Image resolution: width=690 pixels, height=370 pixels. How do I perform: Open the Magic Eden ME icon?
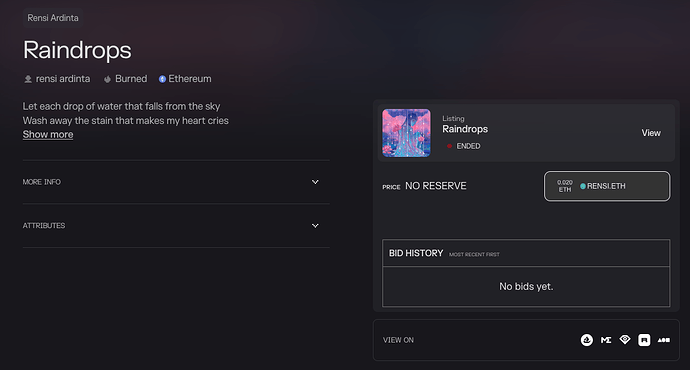click(606, 340)
